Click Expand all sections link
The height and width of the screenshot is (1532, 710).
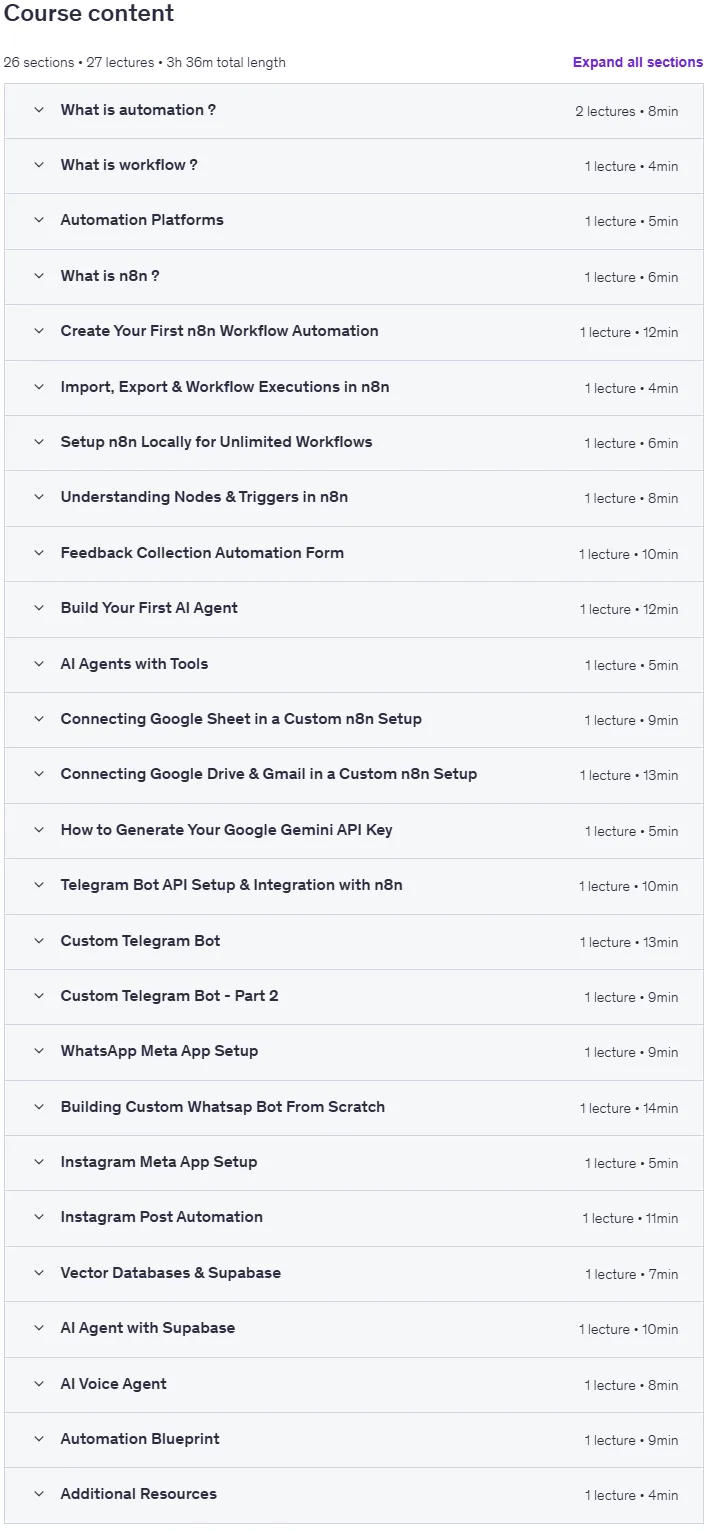pos(638,62)
